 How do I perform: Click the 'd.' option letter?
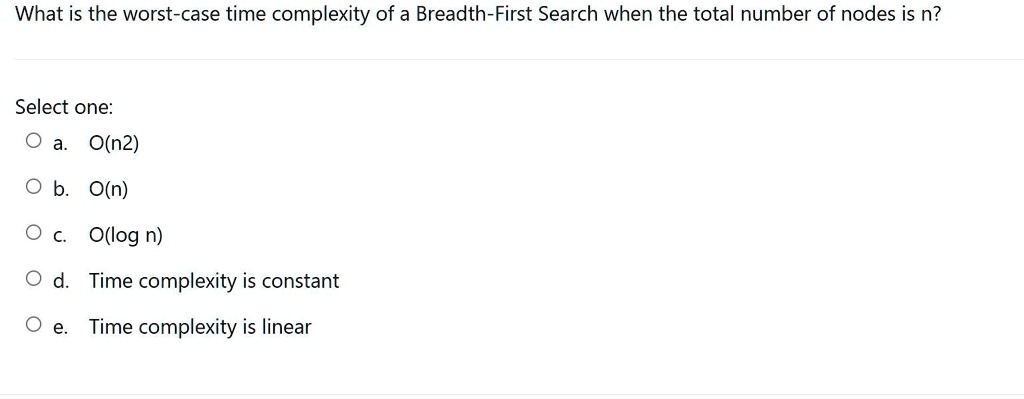pyautogui.click(x=61, y=281)
